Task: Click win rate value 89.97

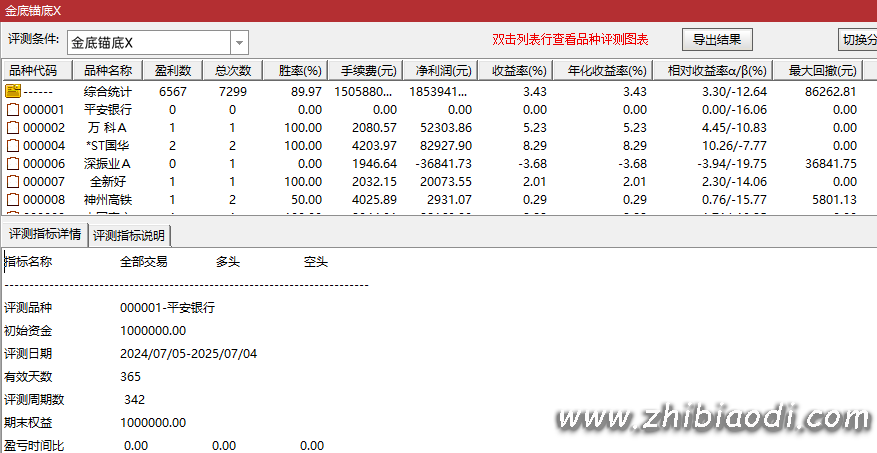Action: [x=307, y=91]
